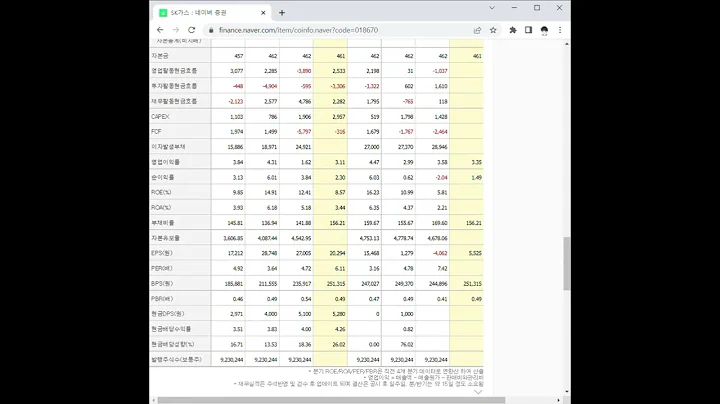Open a new browser tab
Viewport: 720px width, 404px height.
pyautogui.click(x=282, y=13)
